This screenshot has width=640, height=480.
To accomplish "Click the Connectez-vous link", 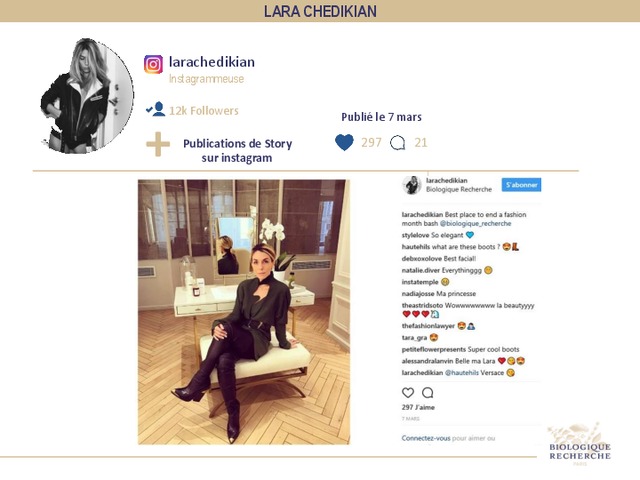I will (426, 438).
